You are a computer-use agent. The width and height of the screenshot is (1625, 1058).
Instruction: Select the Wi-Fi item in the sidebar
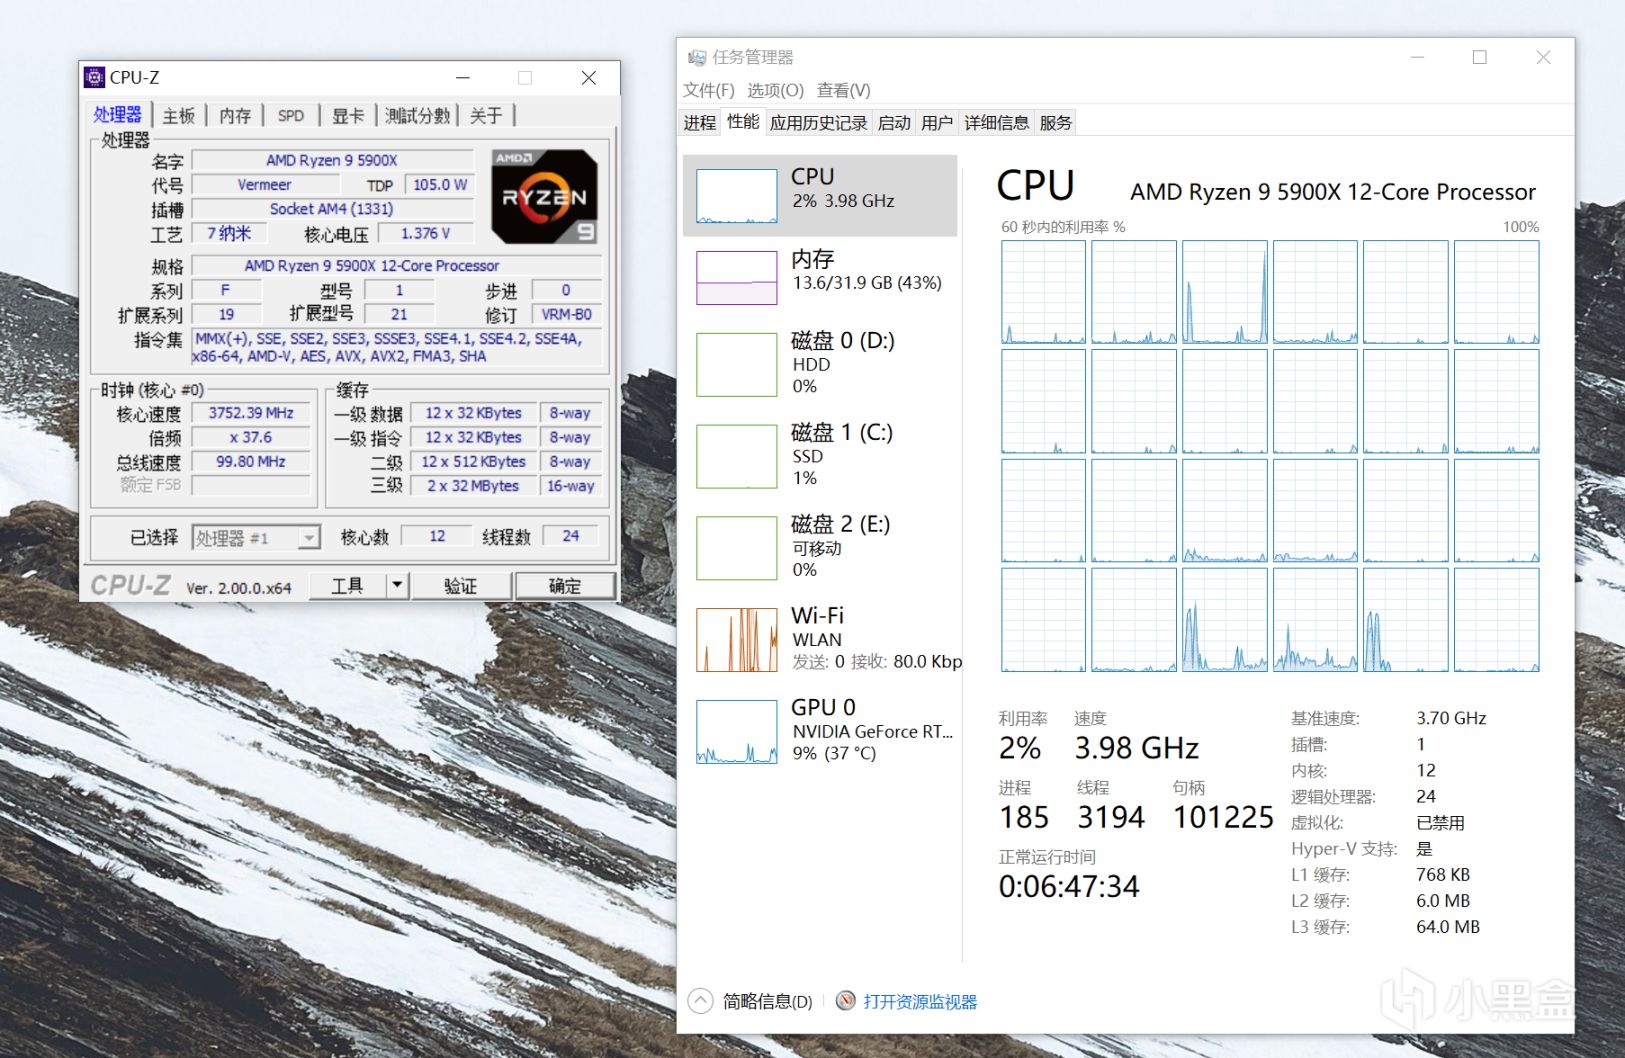point(820,639)
